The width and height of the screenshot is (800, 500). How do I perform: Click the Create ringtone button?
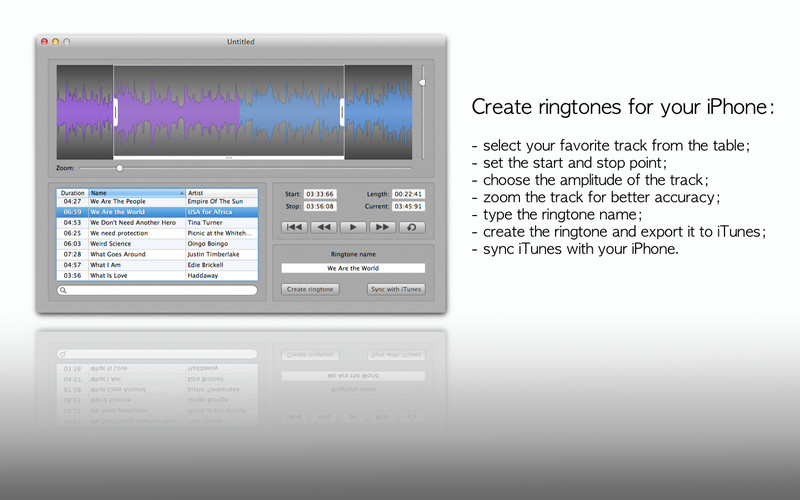(x=310, y=289)
